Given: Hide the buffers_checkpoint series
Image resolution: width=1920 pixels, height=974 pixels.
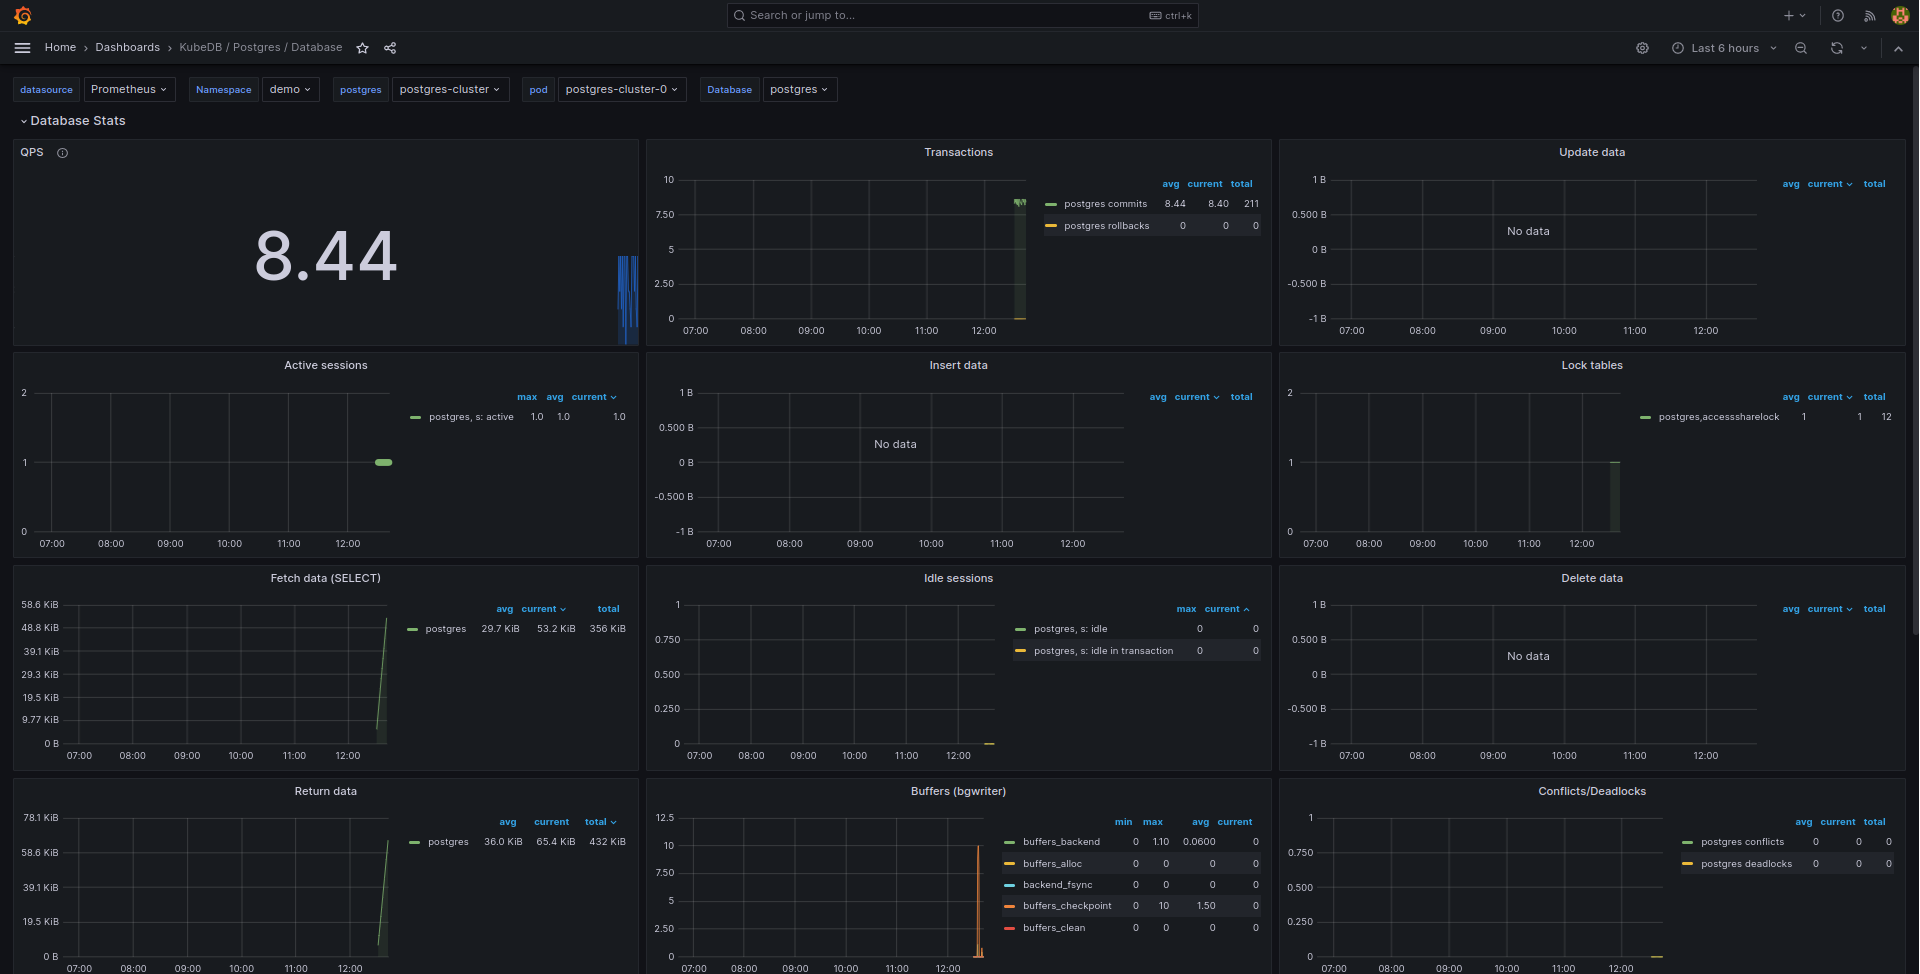Looking at the screenshot, I should pyautogui.click(x=1067, y=905).
